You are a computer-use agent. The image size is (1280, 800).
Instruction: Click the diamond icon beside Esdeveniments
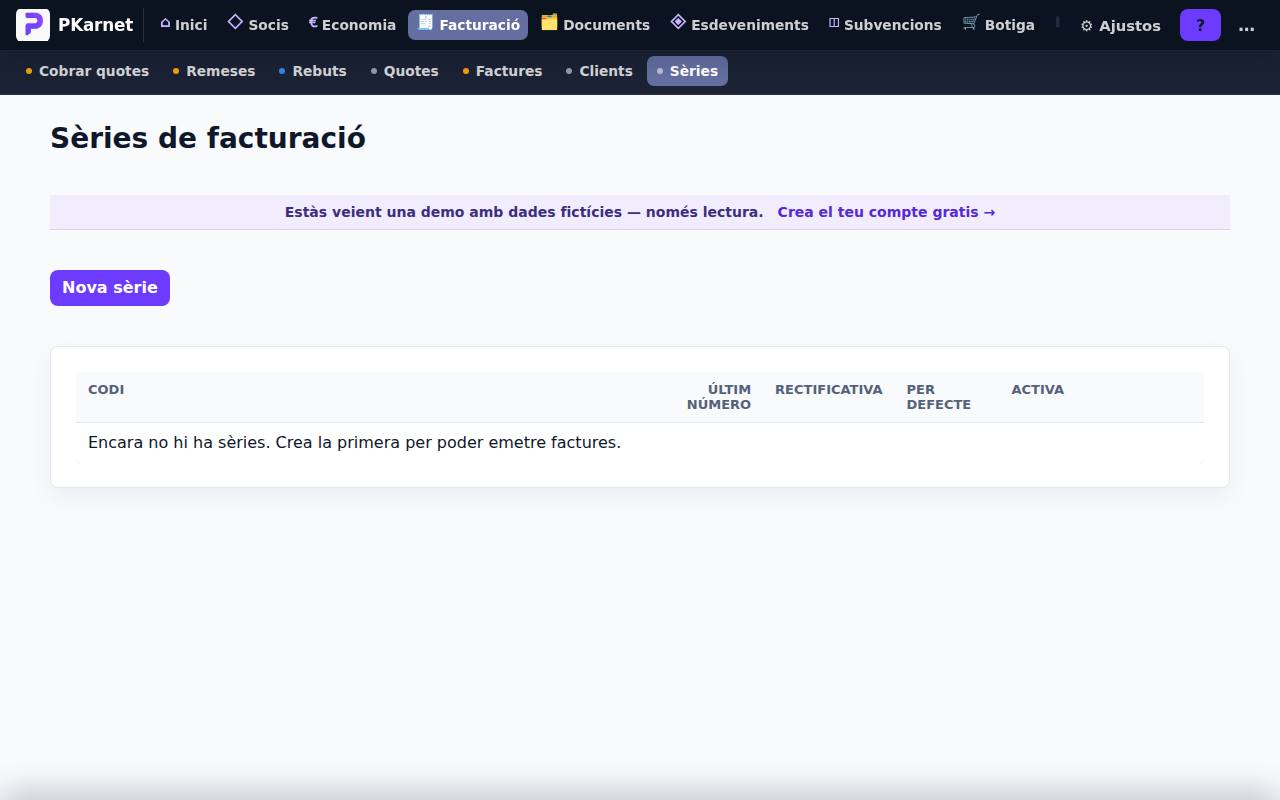coord(678,22)
